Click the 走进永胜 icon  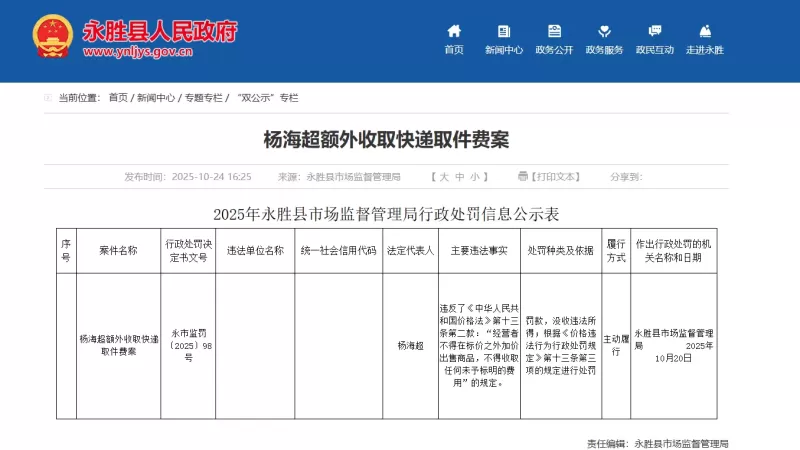(x=704, y=31)
